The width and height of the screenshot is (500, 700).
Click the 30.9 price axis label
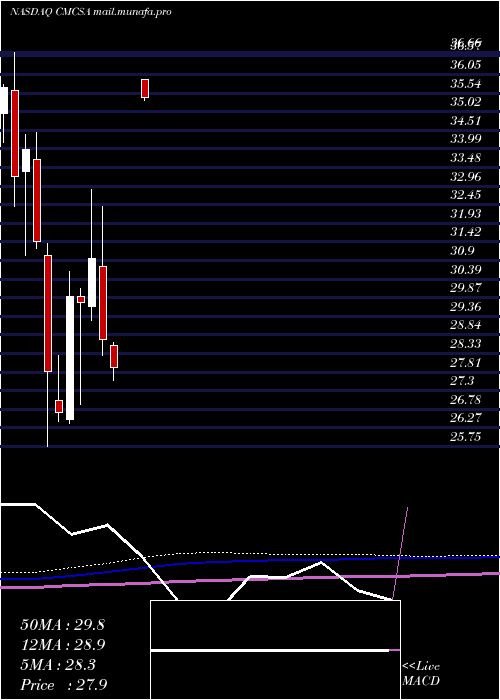click(462, 250)
